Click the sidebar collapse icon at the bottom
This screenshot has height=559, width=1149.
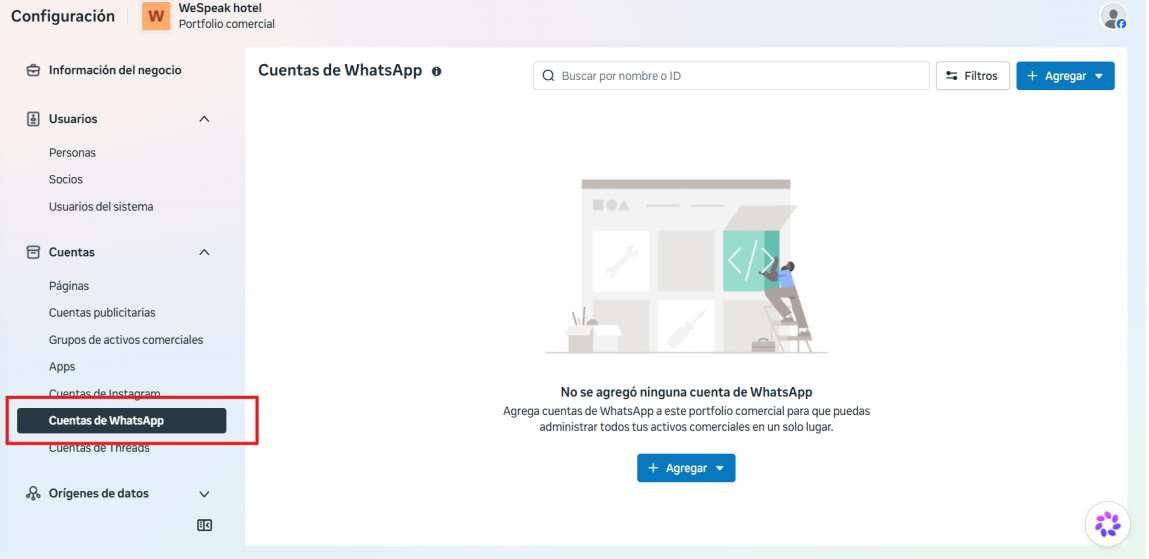pyautogui.click(x=204, y=525)
